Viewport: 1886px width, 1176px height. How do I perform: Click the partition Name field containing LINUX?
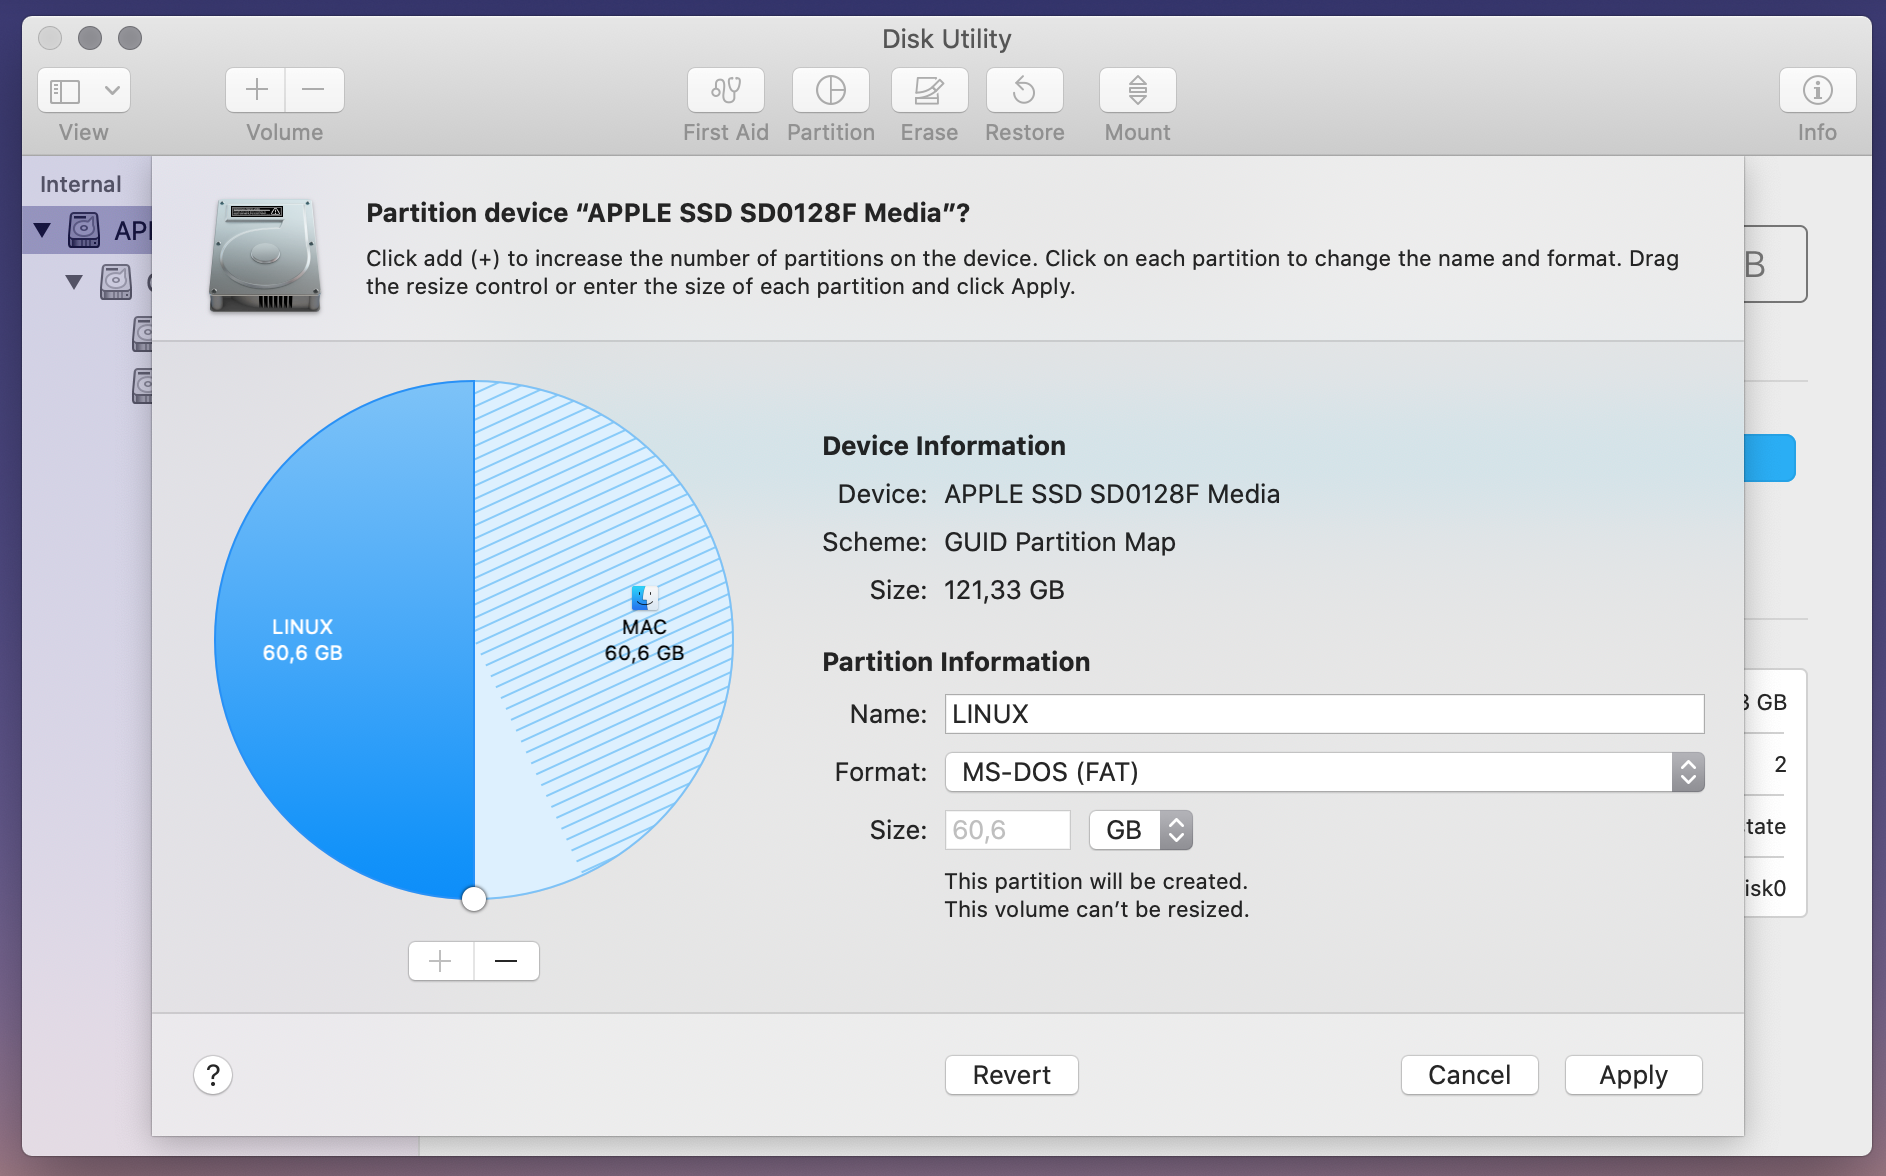[1324, 714]
